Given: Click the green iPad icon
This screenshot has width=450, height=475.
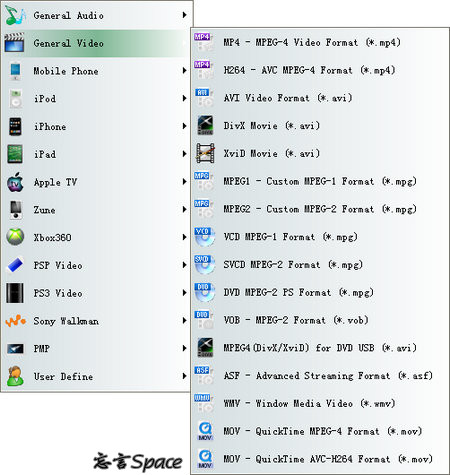Looking at the screenshot, I should [x=15, y=154].
